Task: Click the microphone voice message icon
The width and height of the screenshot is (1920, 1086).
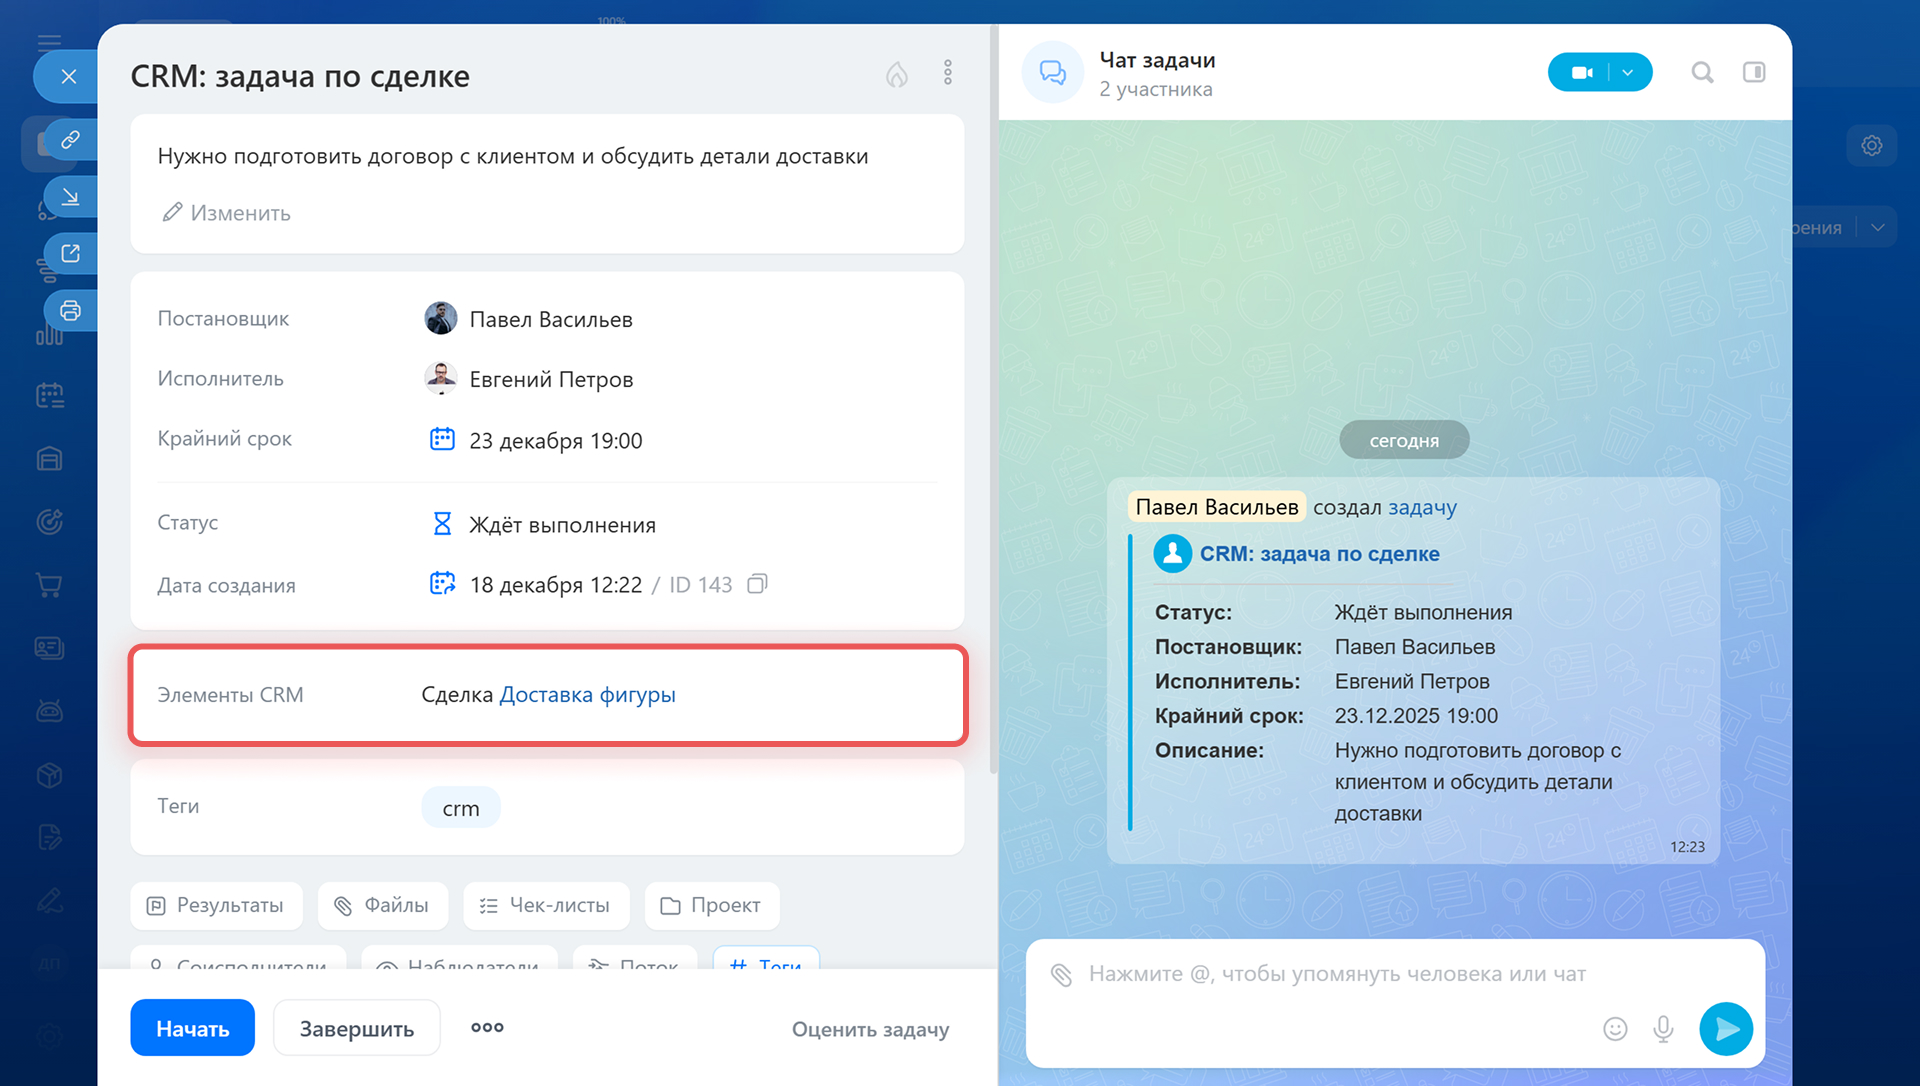Action: 1662,1029
